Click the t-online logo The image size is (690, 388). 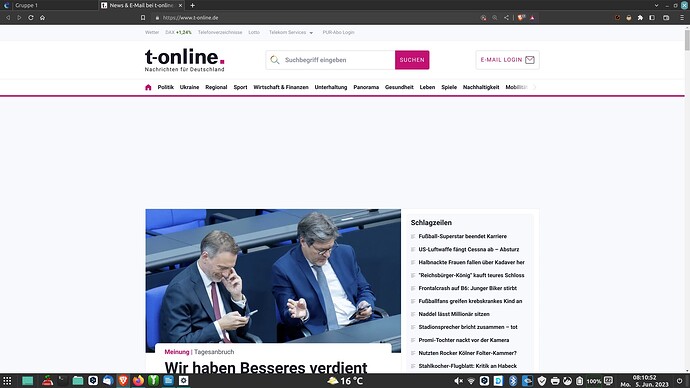point(185,60)
